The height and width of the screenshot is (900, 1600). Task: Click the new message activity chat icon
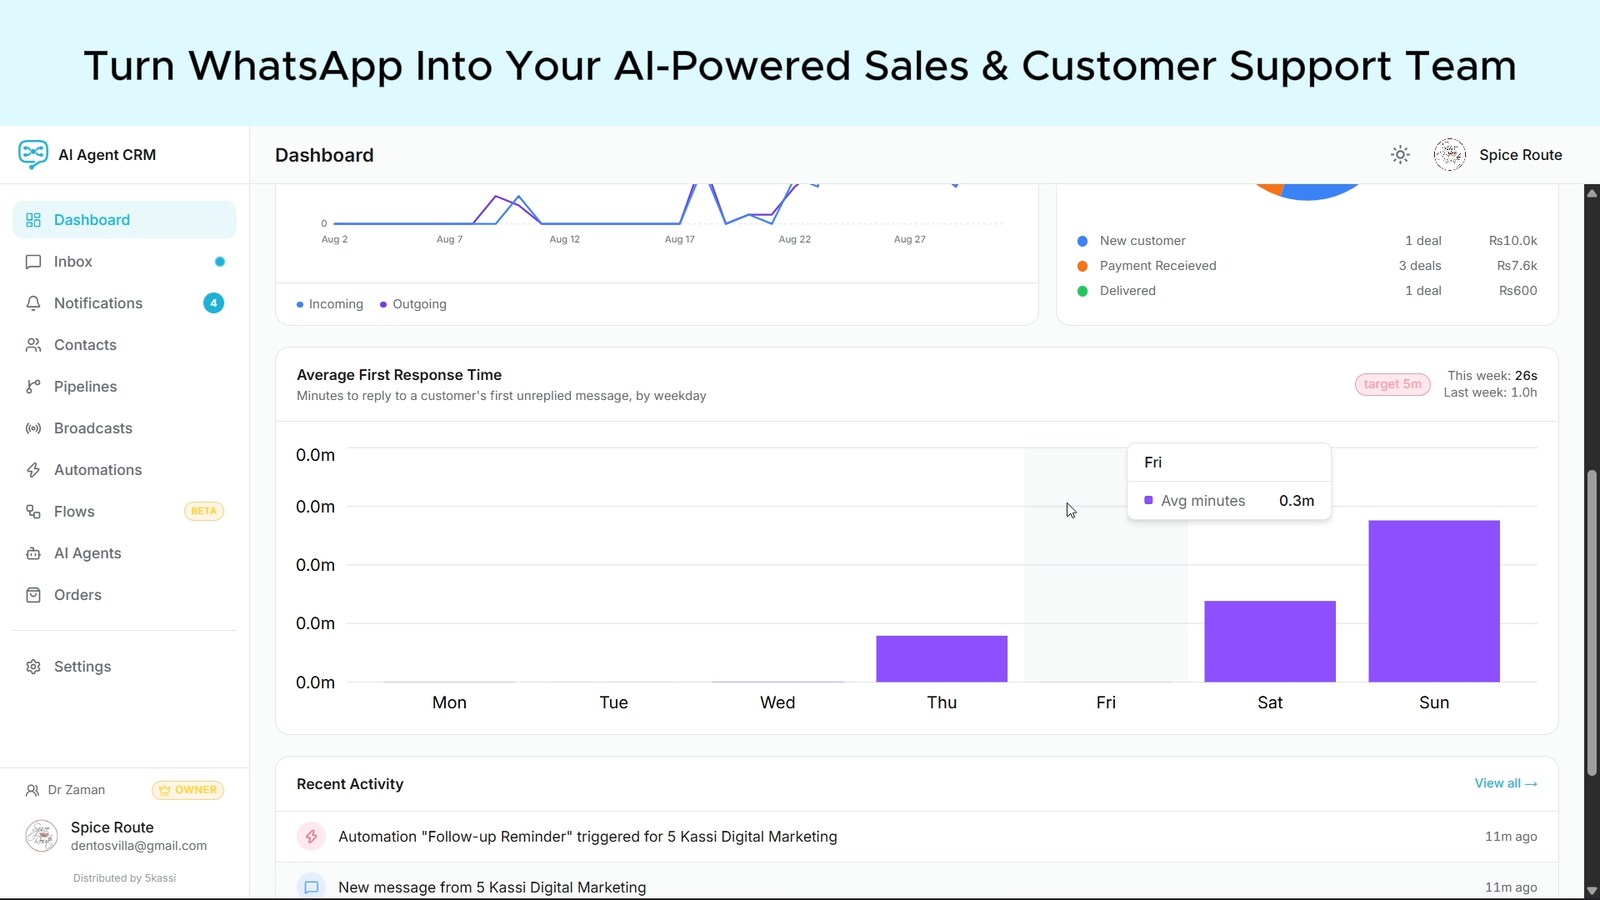click(x=311, y=887)
